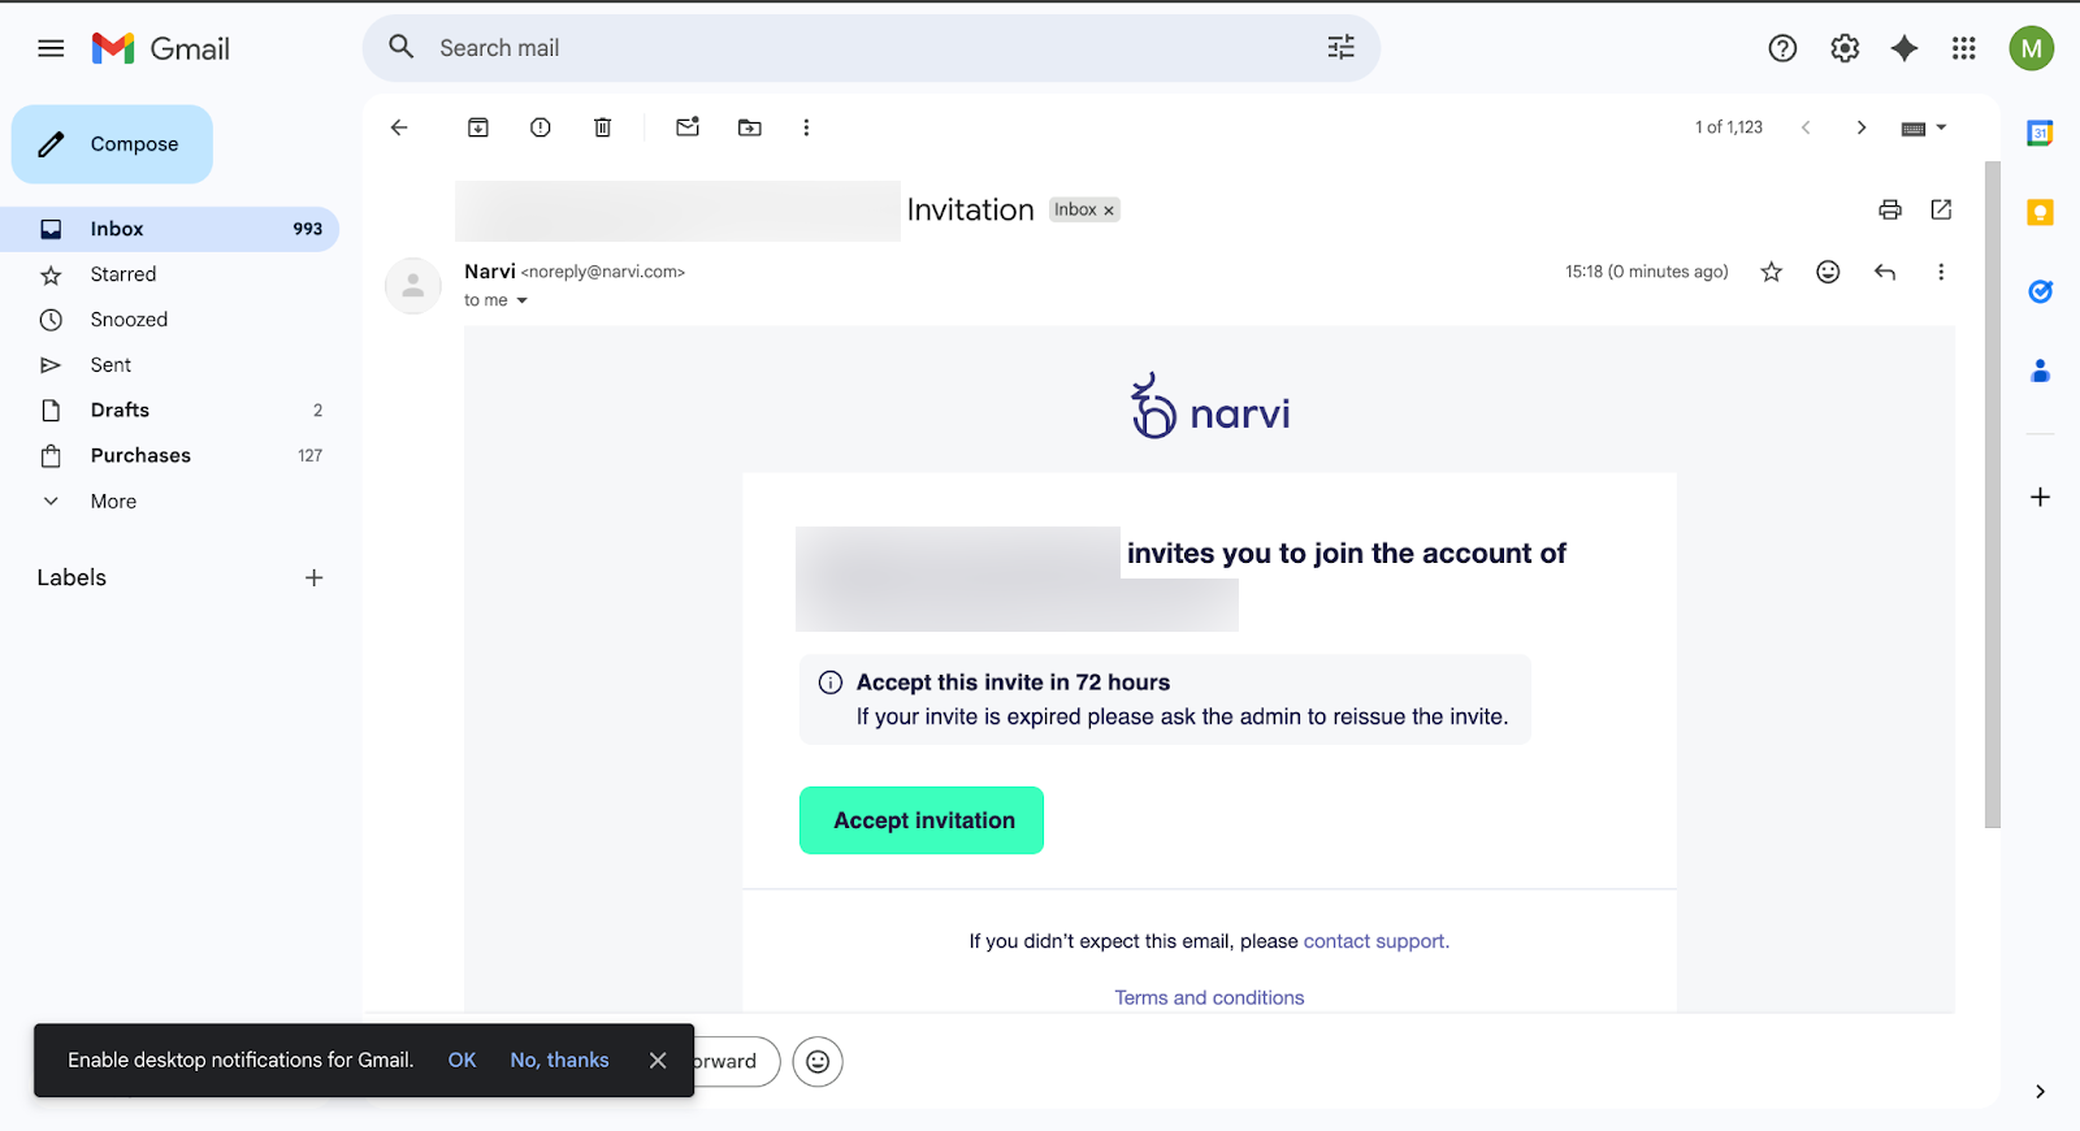Archive the invitation email
The height and width of the screenshot is (1131, 2080).
(478, 127)
